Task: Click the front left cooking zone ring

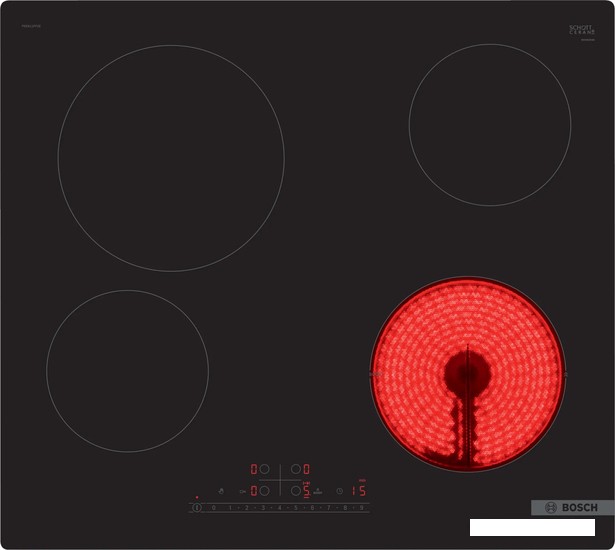Action: click(127, 371)
